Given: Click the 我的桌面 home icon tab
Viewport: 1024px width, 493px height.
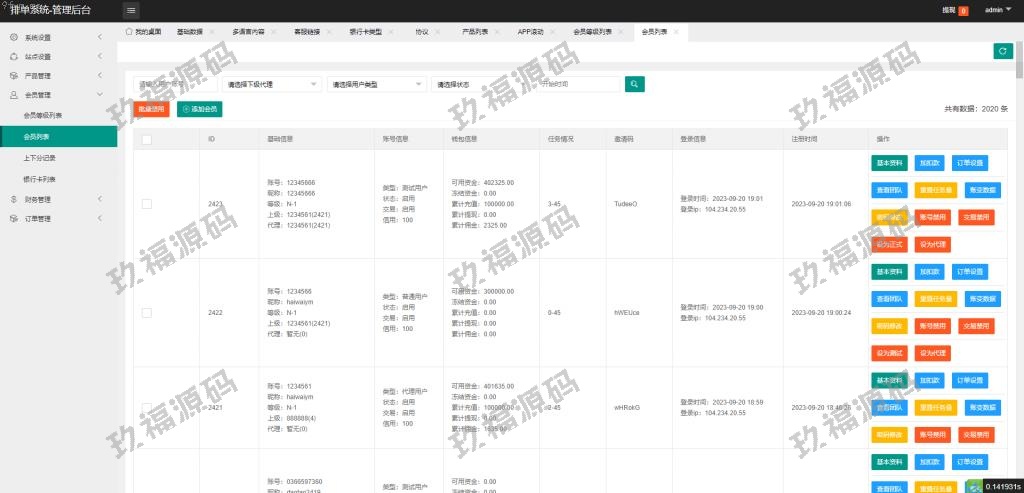Looking at the screenshot, I should pos(129,32).
